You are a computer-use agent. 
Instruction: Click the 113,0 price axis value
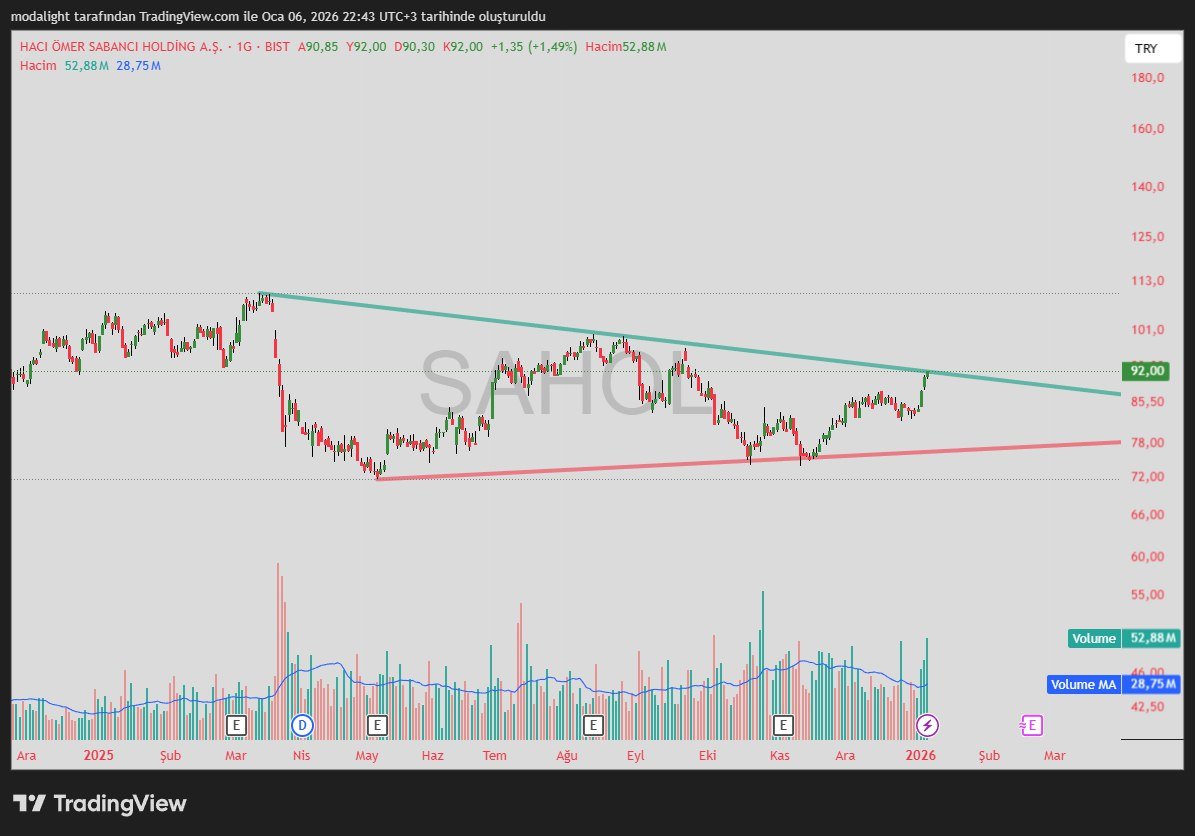1148,281
